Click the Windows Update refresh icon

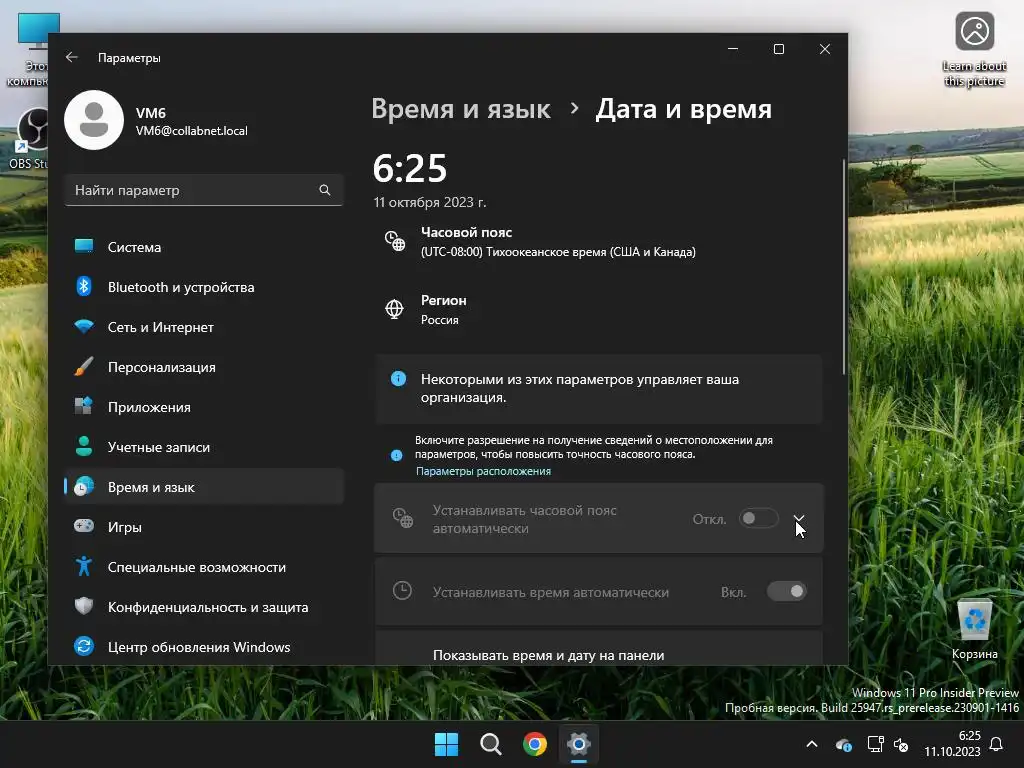point(84,647)
